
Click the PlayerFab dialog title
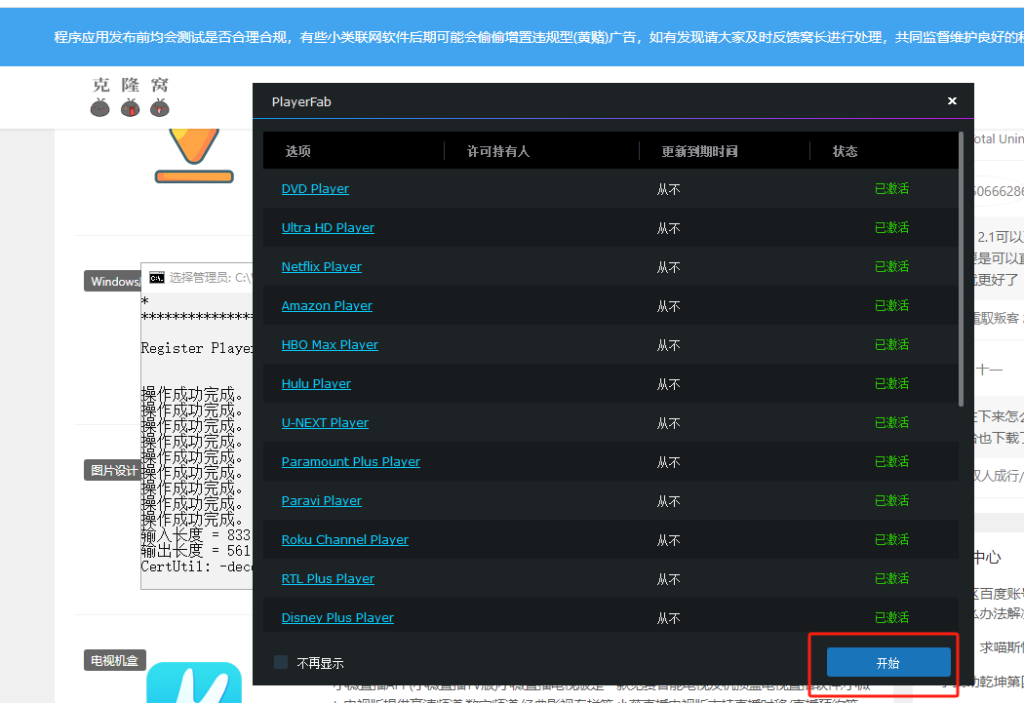click(x=301, y=102)
